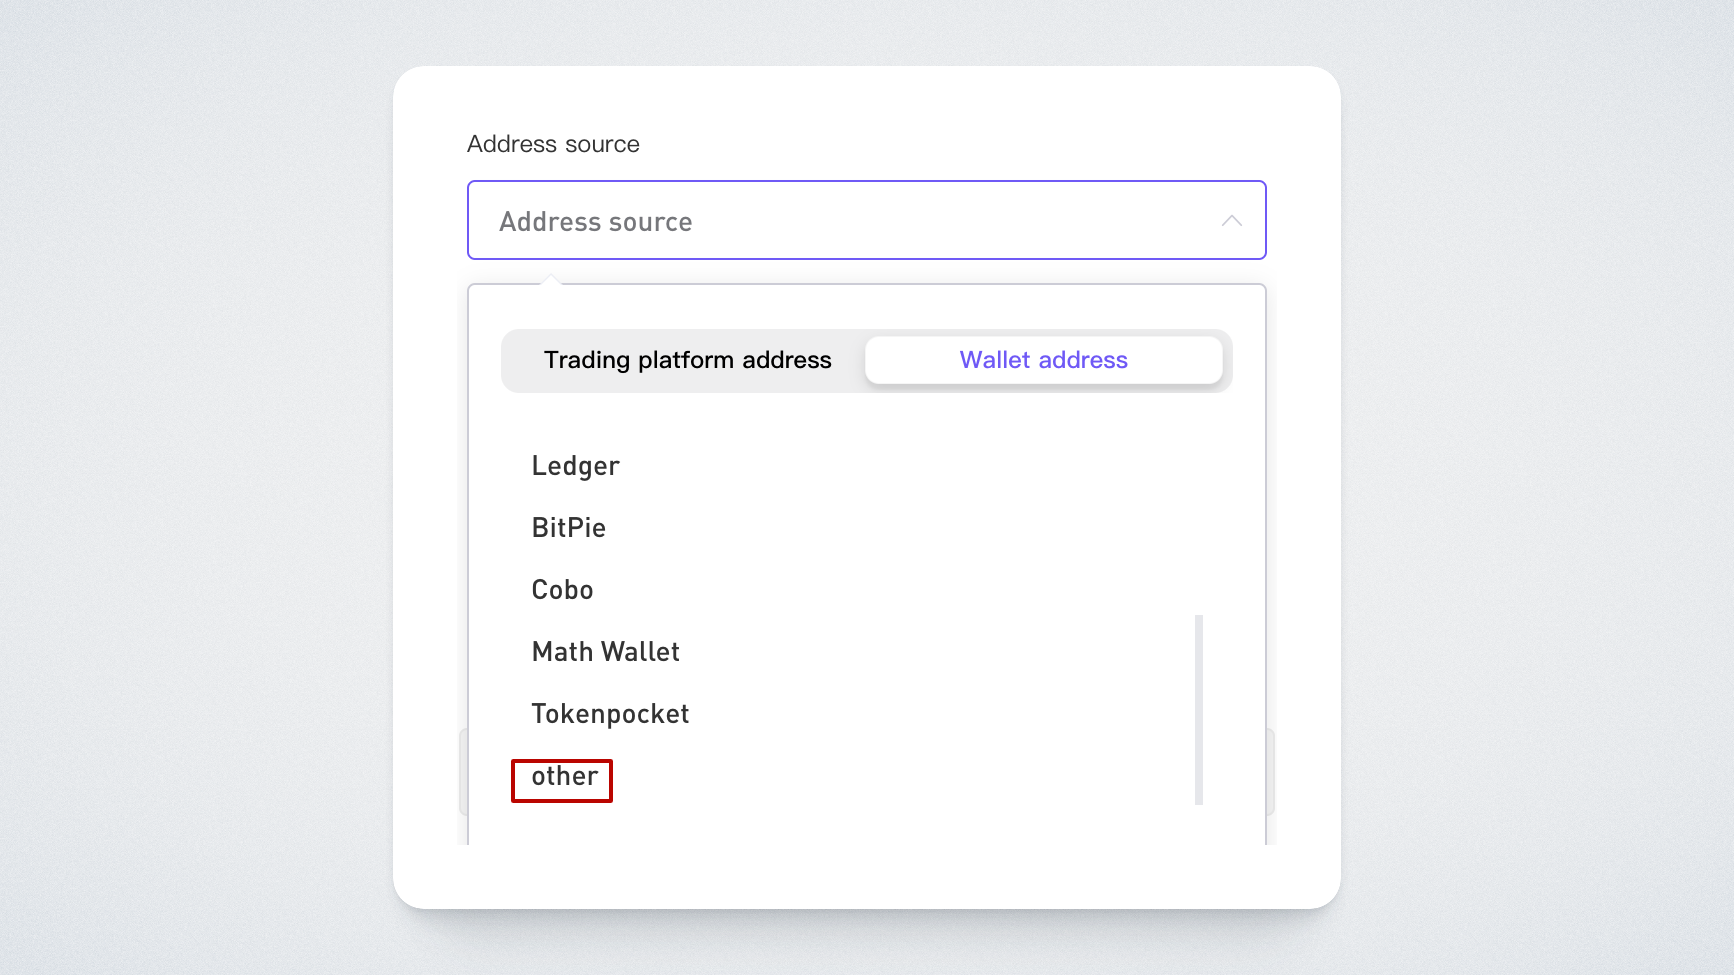Choose the highlighted "other" option
The image size is (1734, 975).
[x=564, y=777]
